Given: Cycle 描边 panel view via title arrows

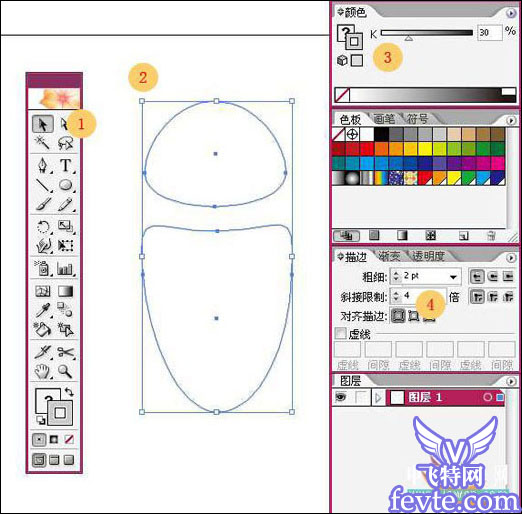Looking at the screenshot, I should 340,257.
